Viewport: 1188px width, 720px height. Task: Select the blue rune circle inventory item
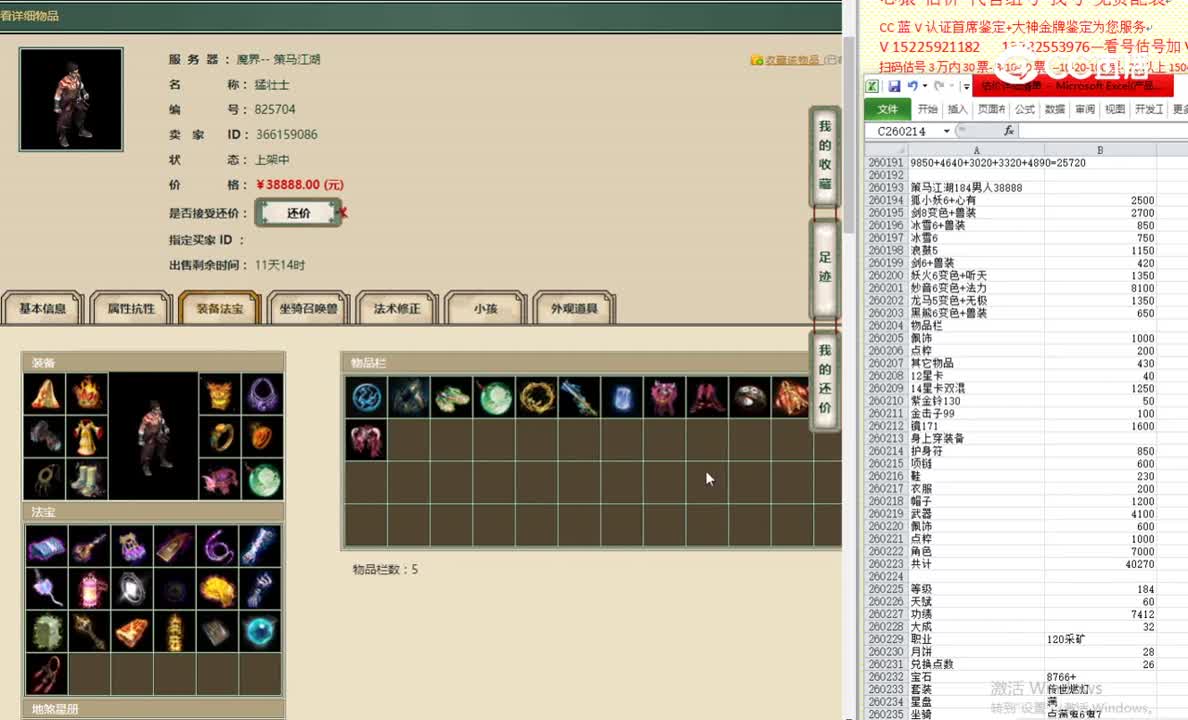coord(366,397)
